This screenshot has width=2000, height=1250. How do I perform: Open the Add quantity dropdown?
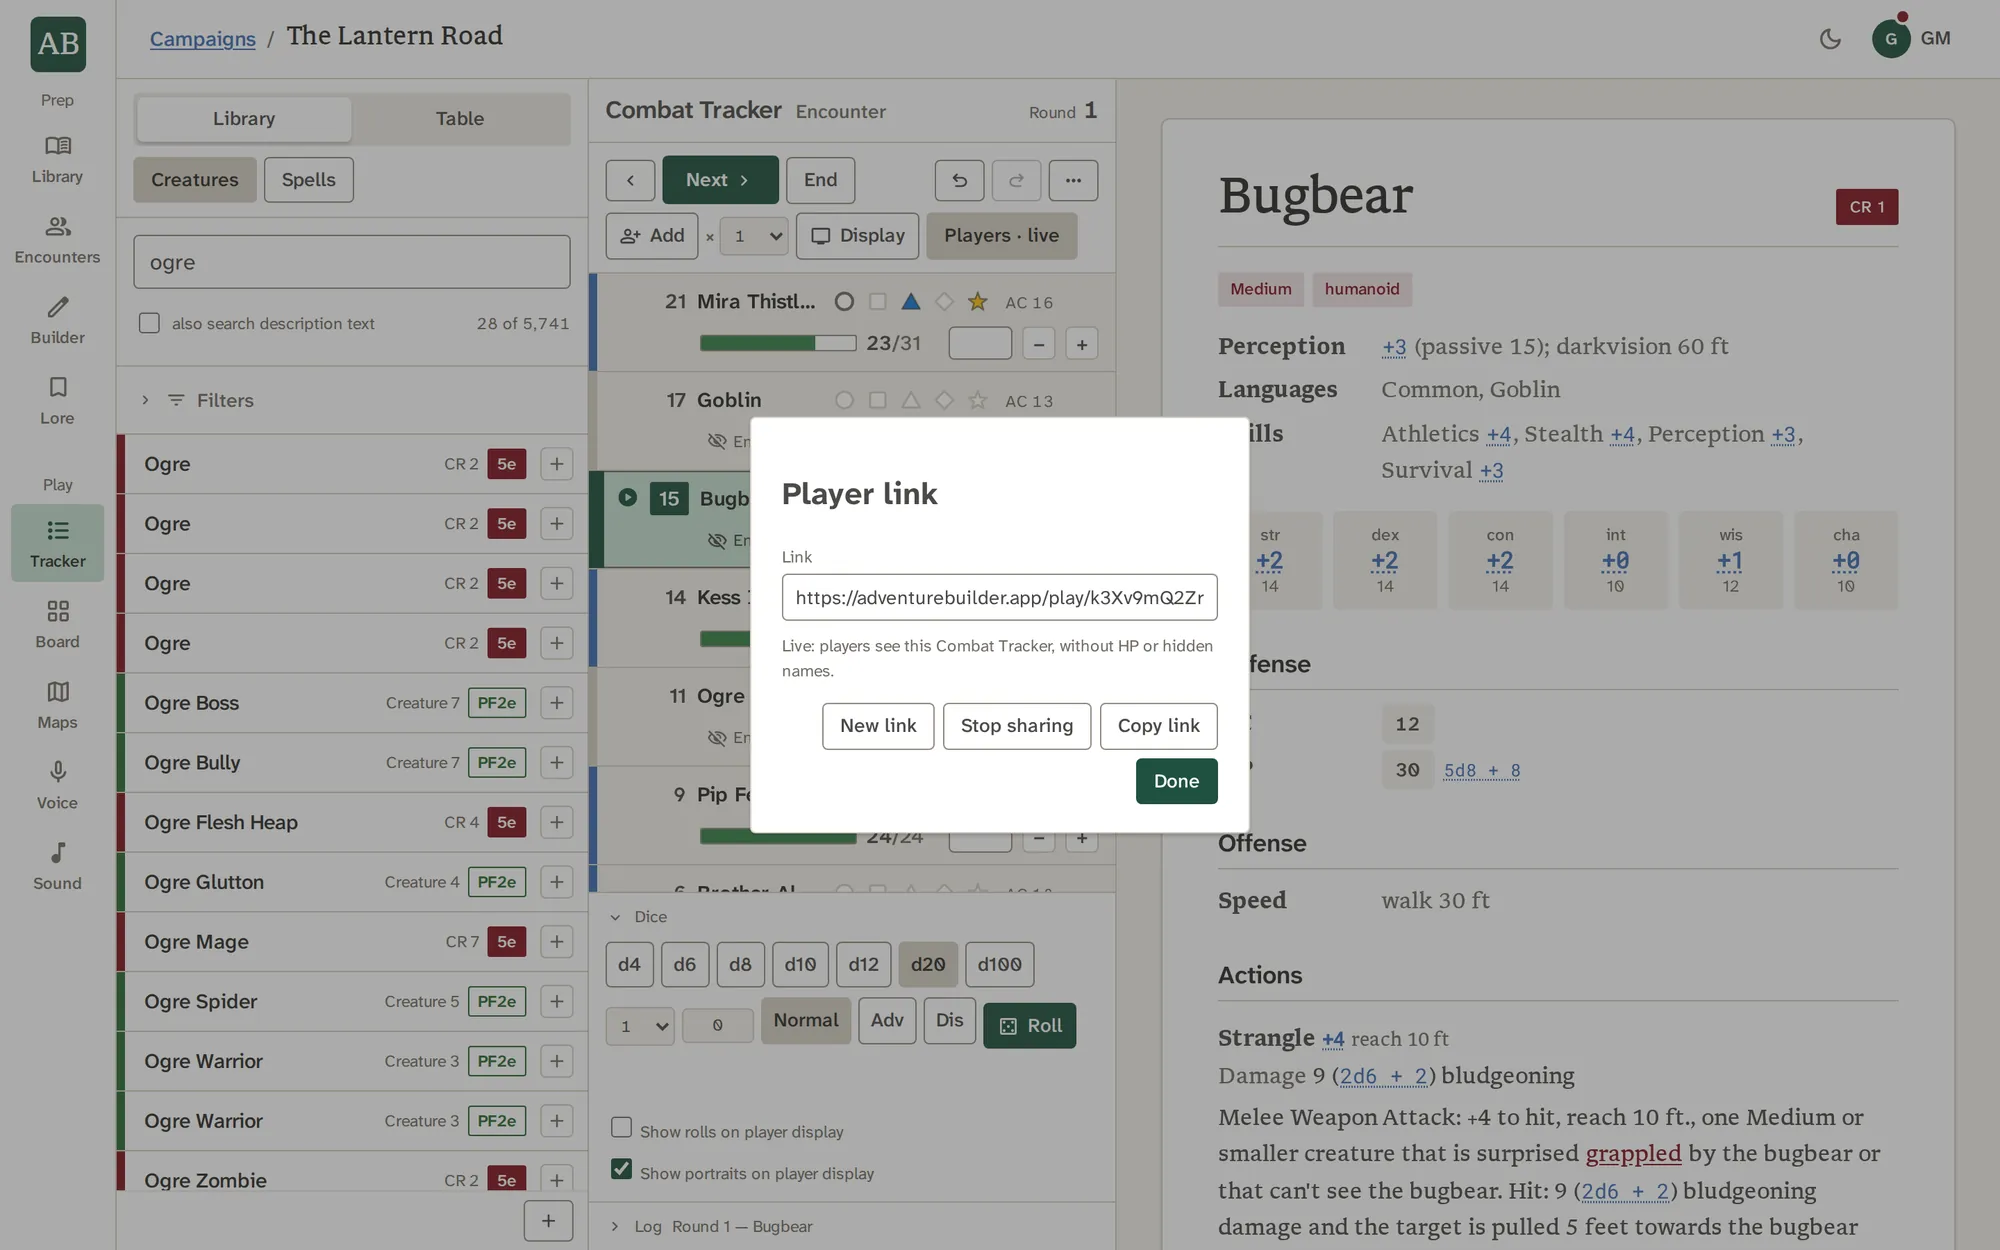coord(755,236)
